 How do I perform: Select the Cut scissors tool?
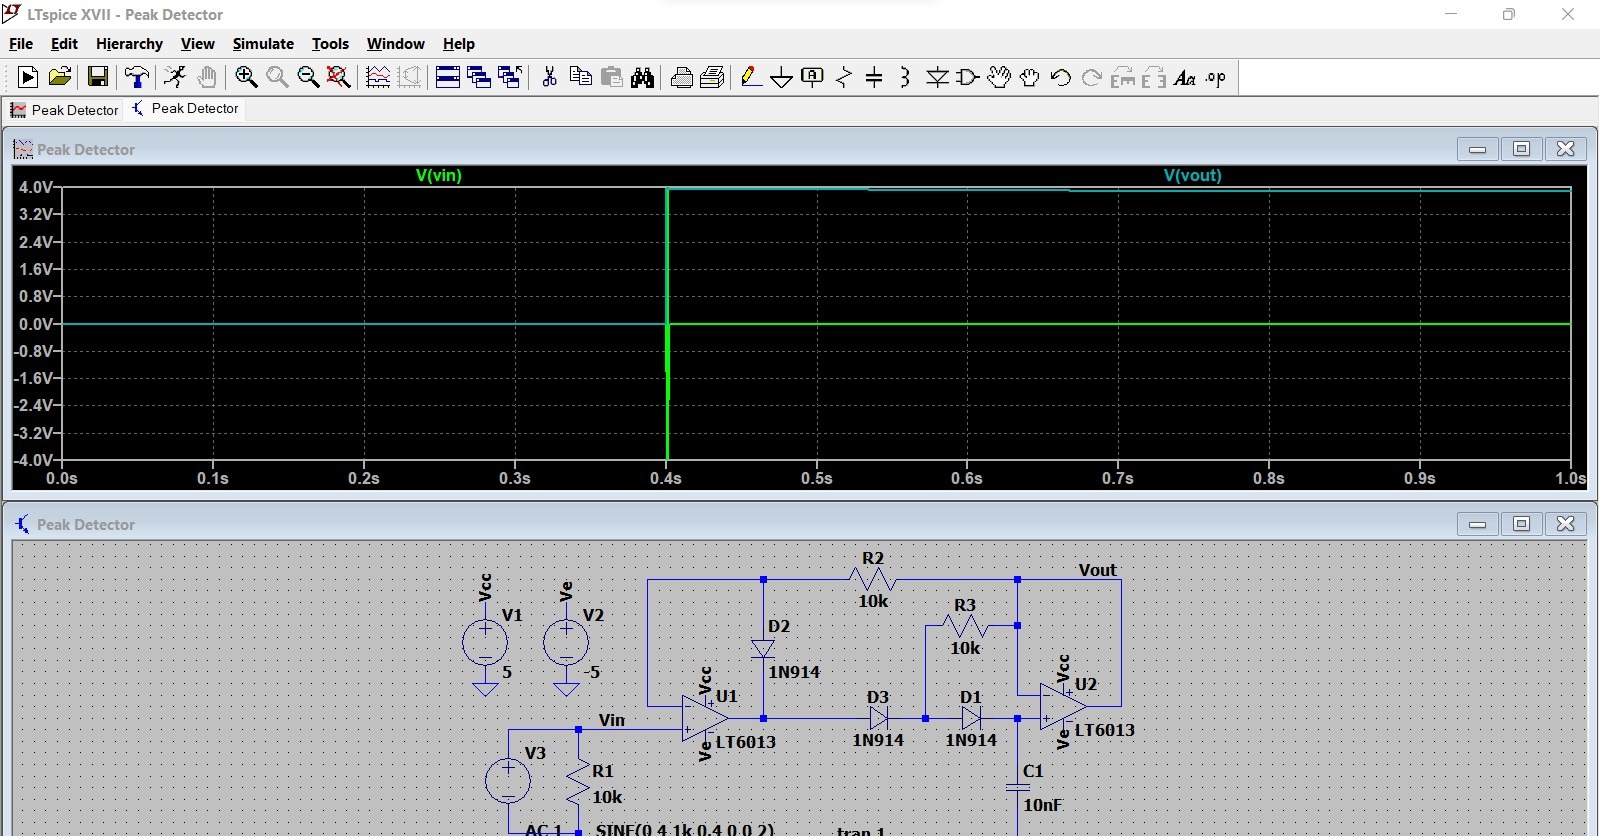(549, 77)
